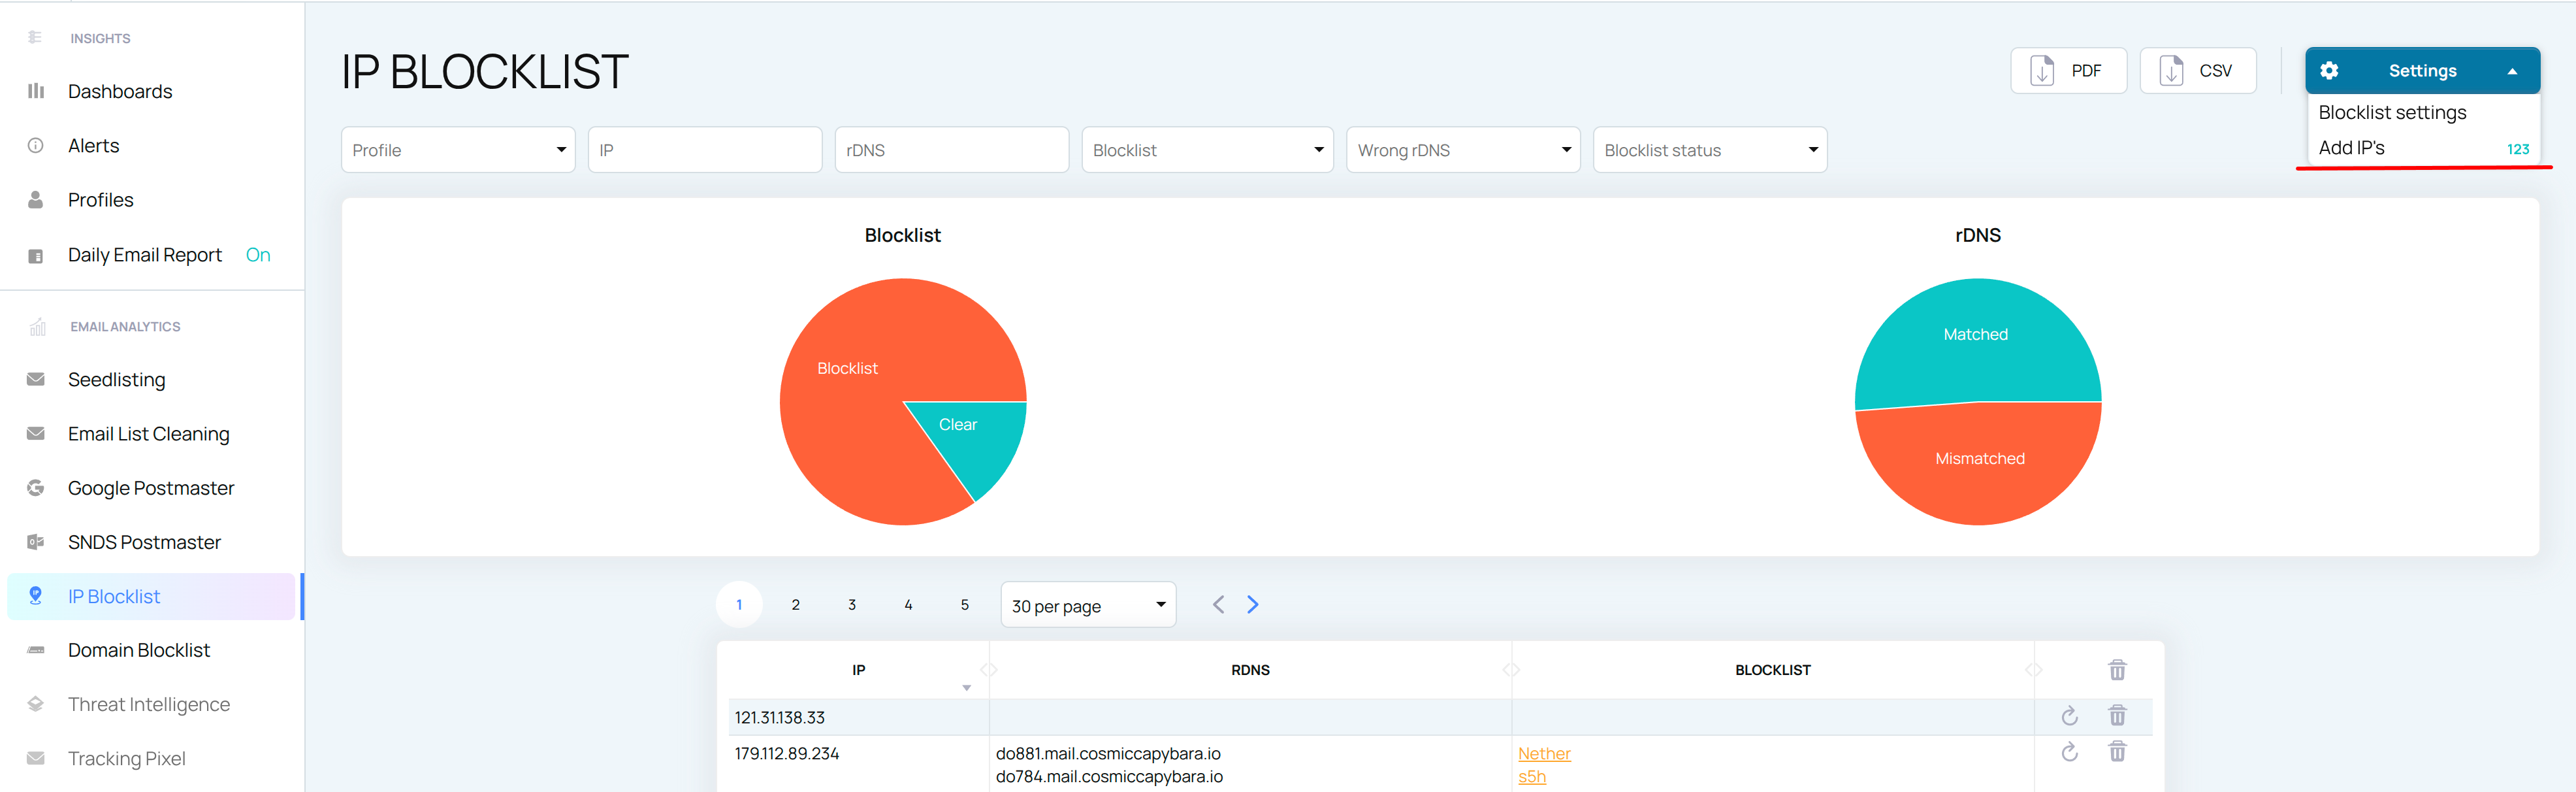Open Seedlisting in sidebar
This screenshot has width=2576, height=792.
pos(117,380)
